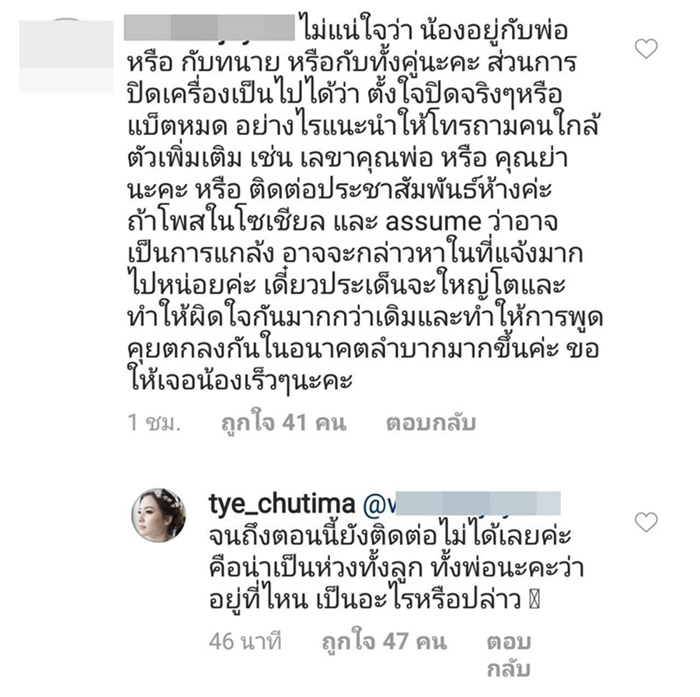This screenshot has height=697, width=700.
Task: Click the line จนถึงตอนนี้ยังติดต่อไม่ได้เลยค่ะ
Action: [x=390, y=536]
